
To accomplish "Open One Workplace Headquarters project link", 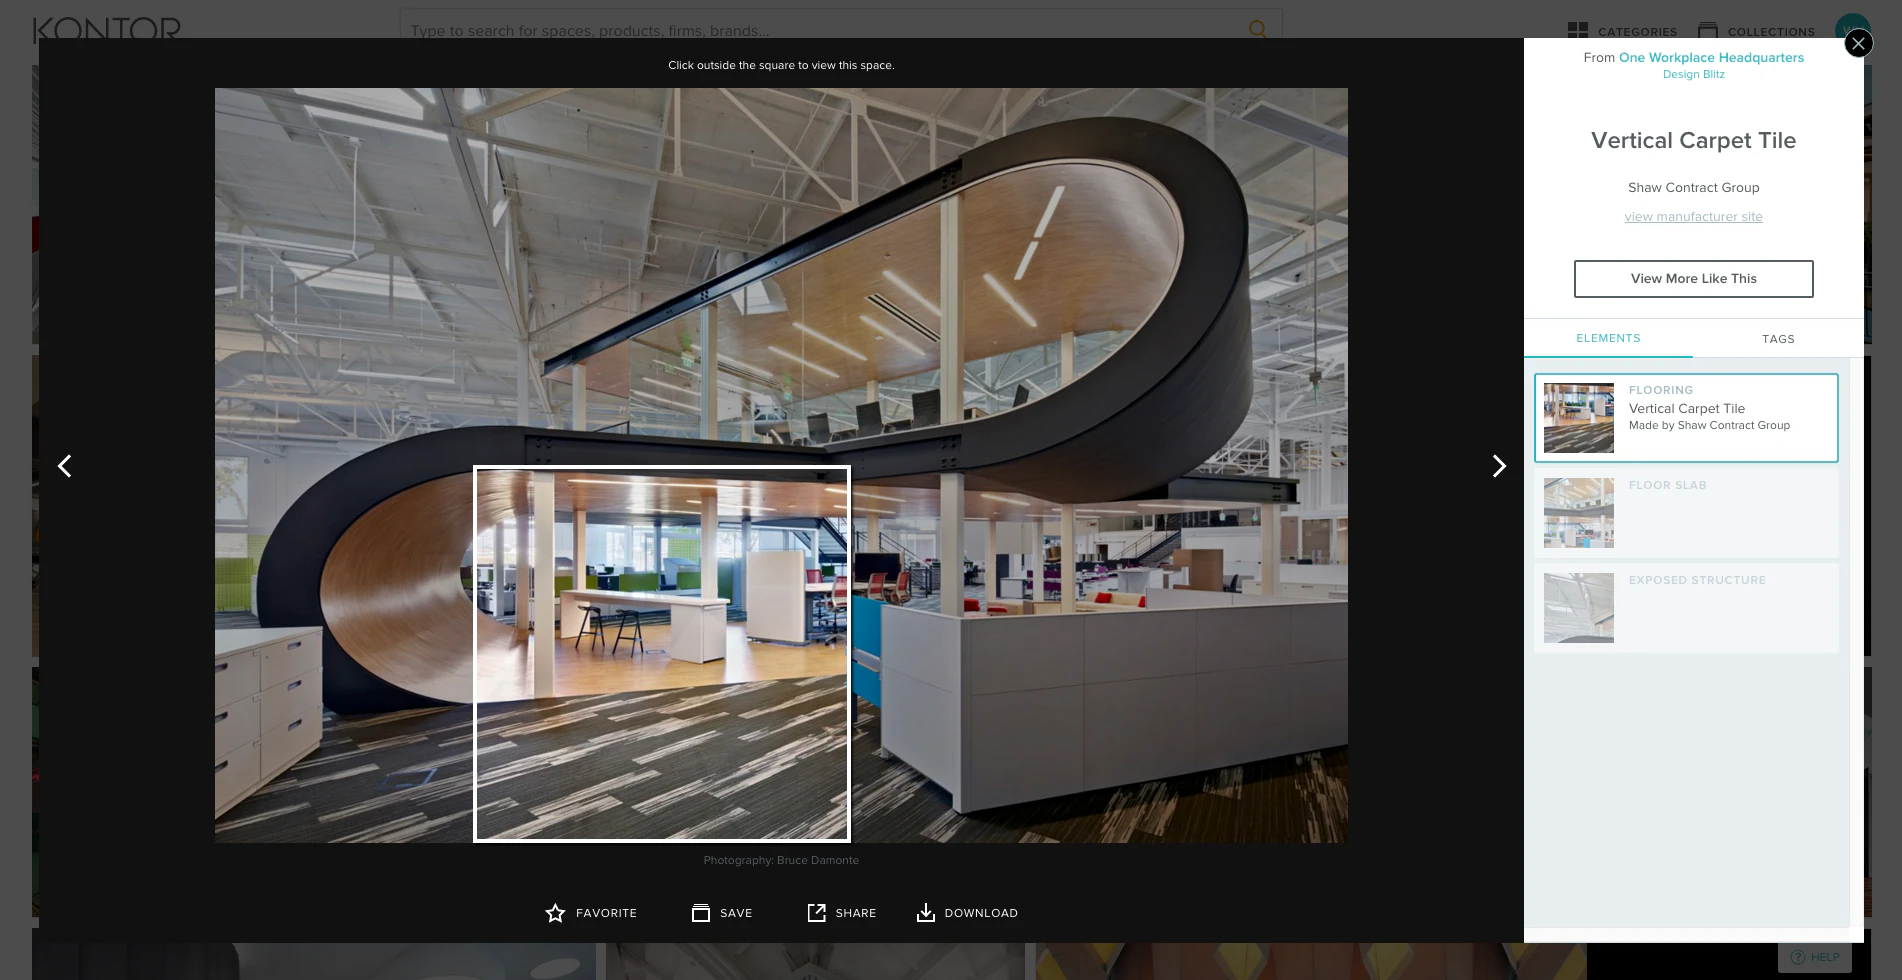I will [1711, 58].
